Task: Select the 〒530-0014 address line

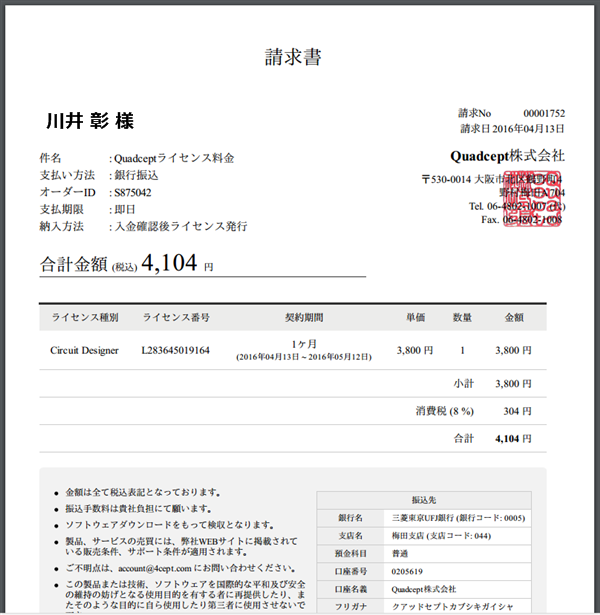Action: pyautogui.click(x=493, y=179)
